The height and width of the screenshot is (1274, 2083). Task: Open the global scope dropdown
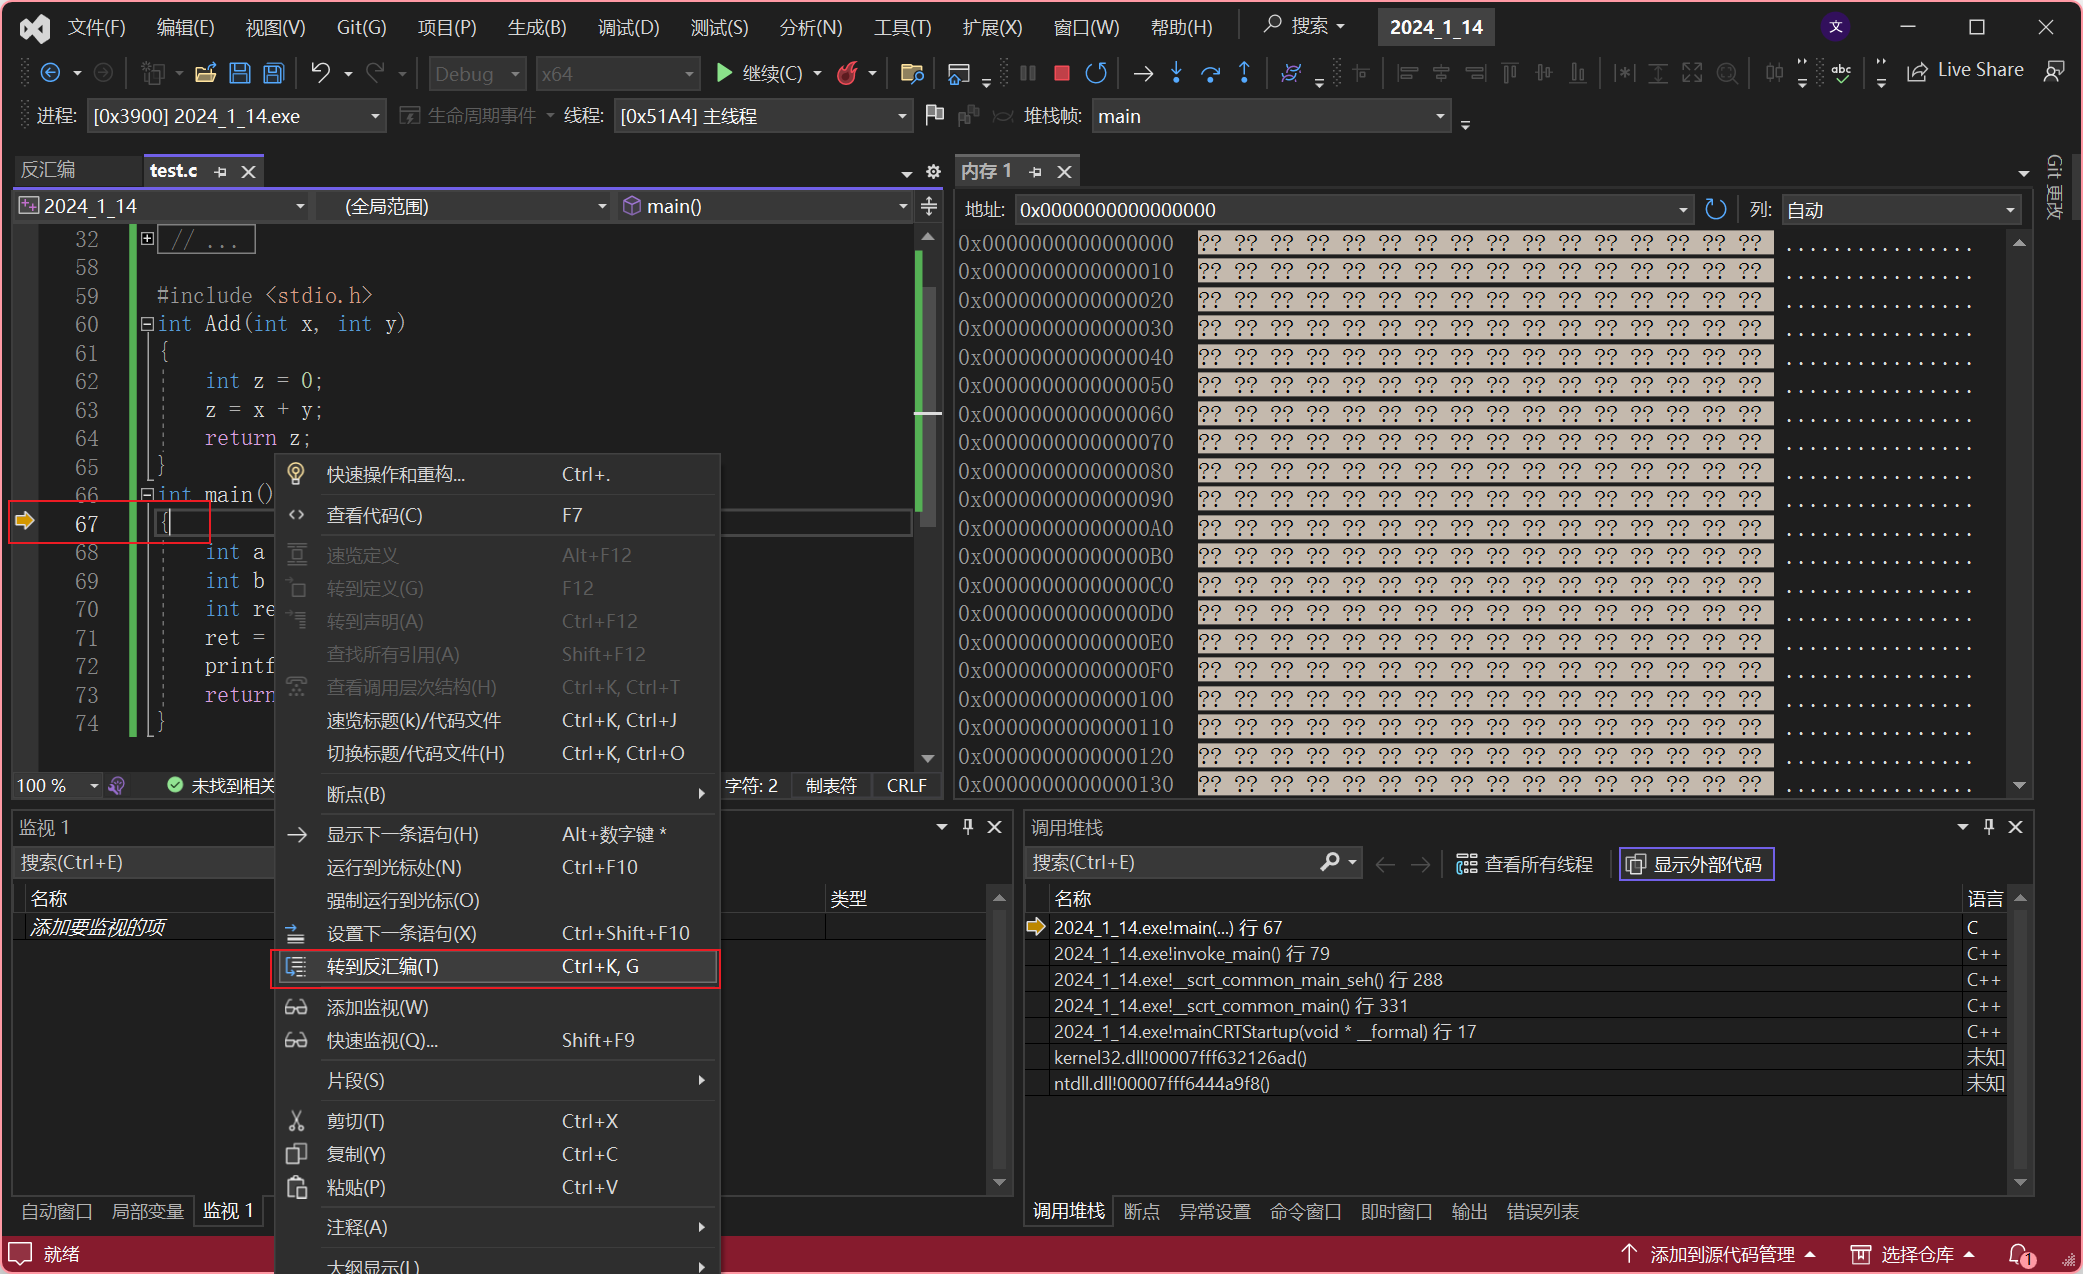pyautogui.click(x=464, y=206)
